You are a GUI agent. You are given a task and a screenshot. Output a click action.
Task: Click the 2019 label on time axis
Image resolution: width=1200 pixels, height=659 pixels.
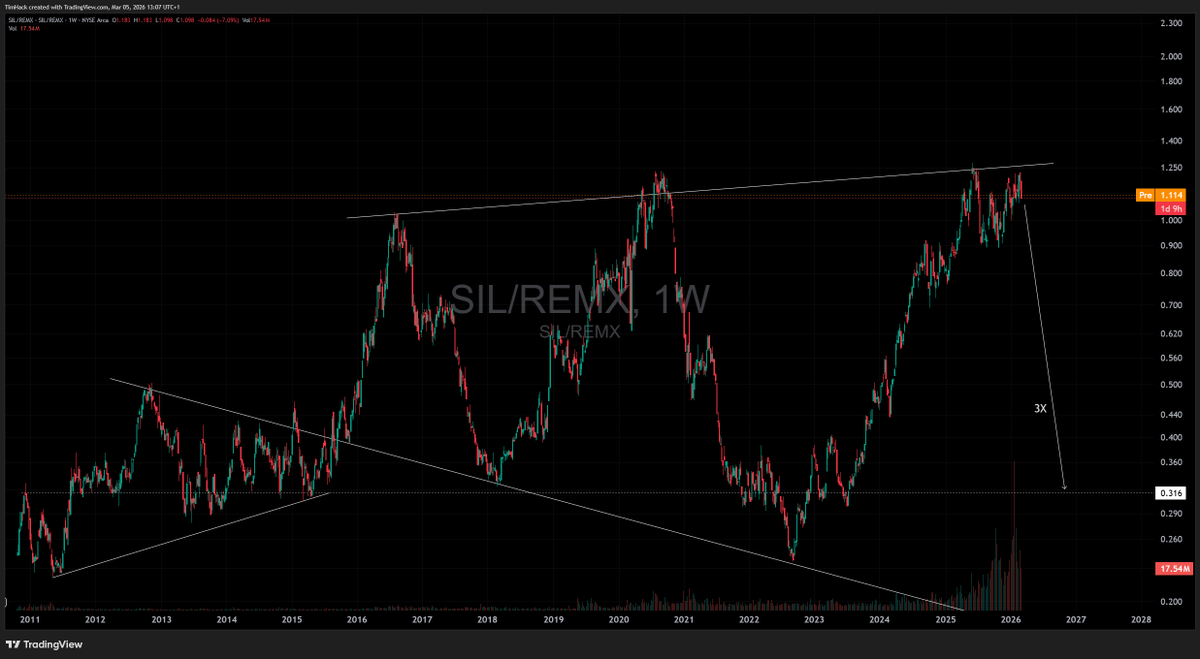[552, 620]
